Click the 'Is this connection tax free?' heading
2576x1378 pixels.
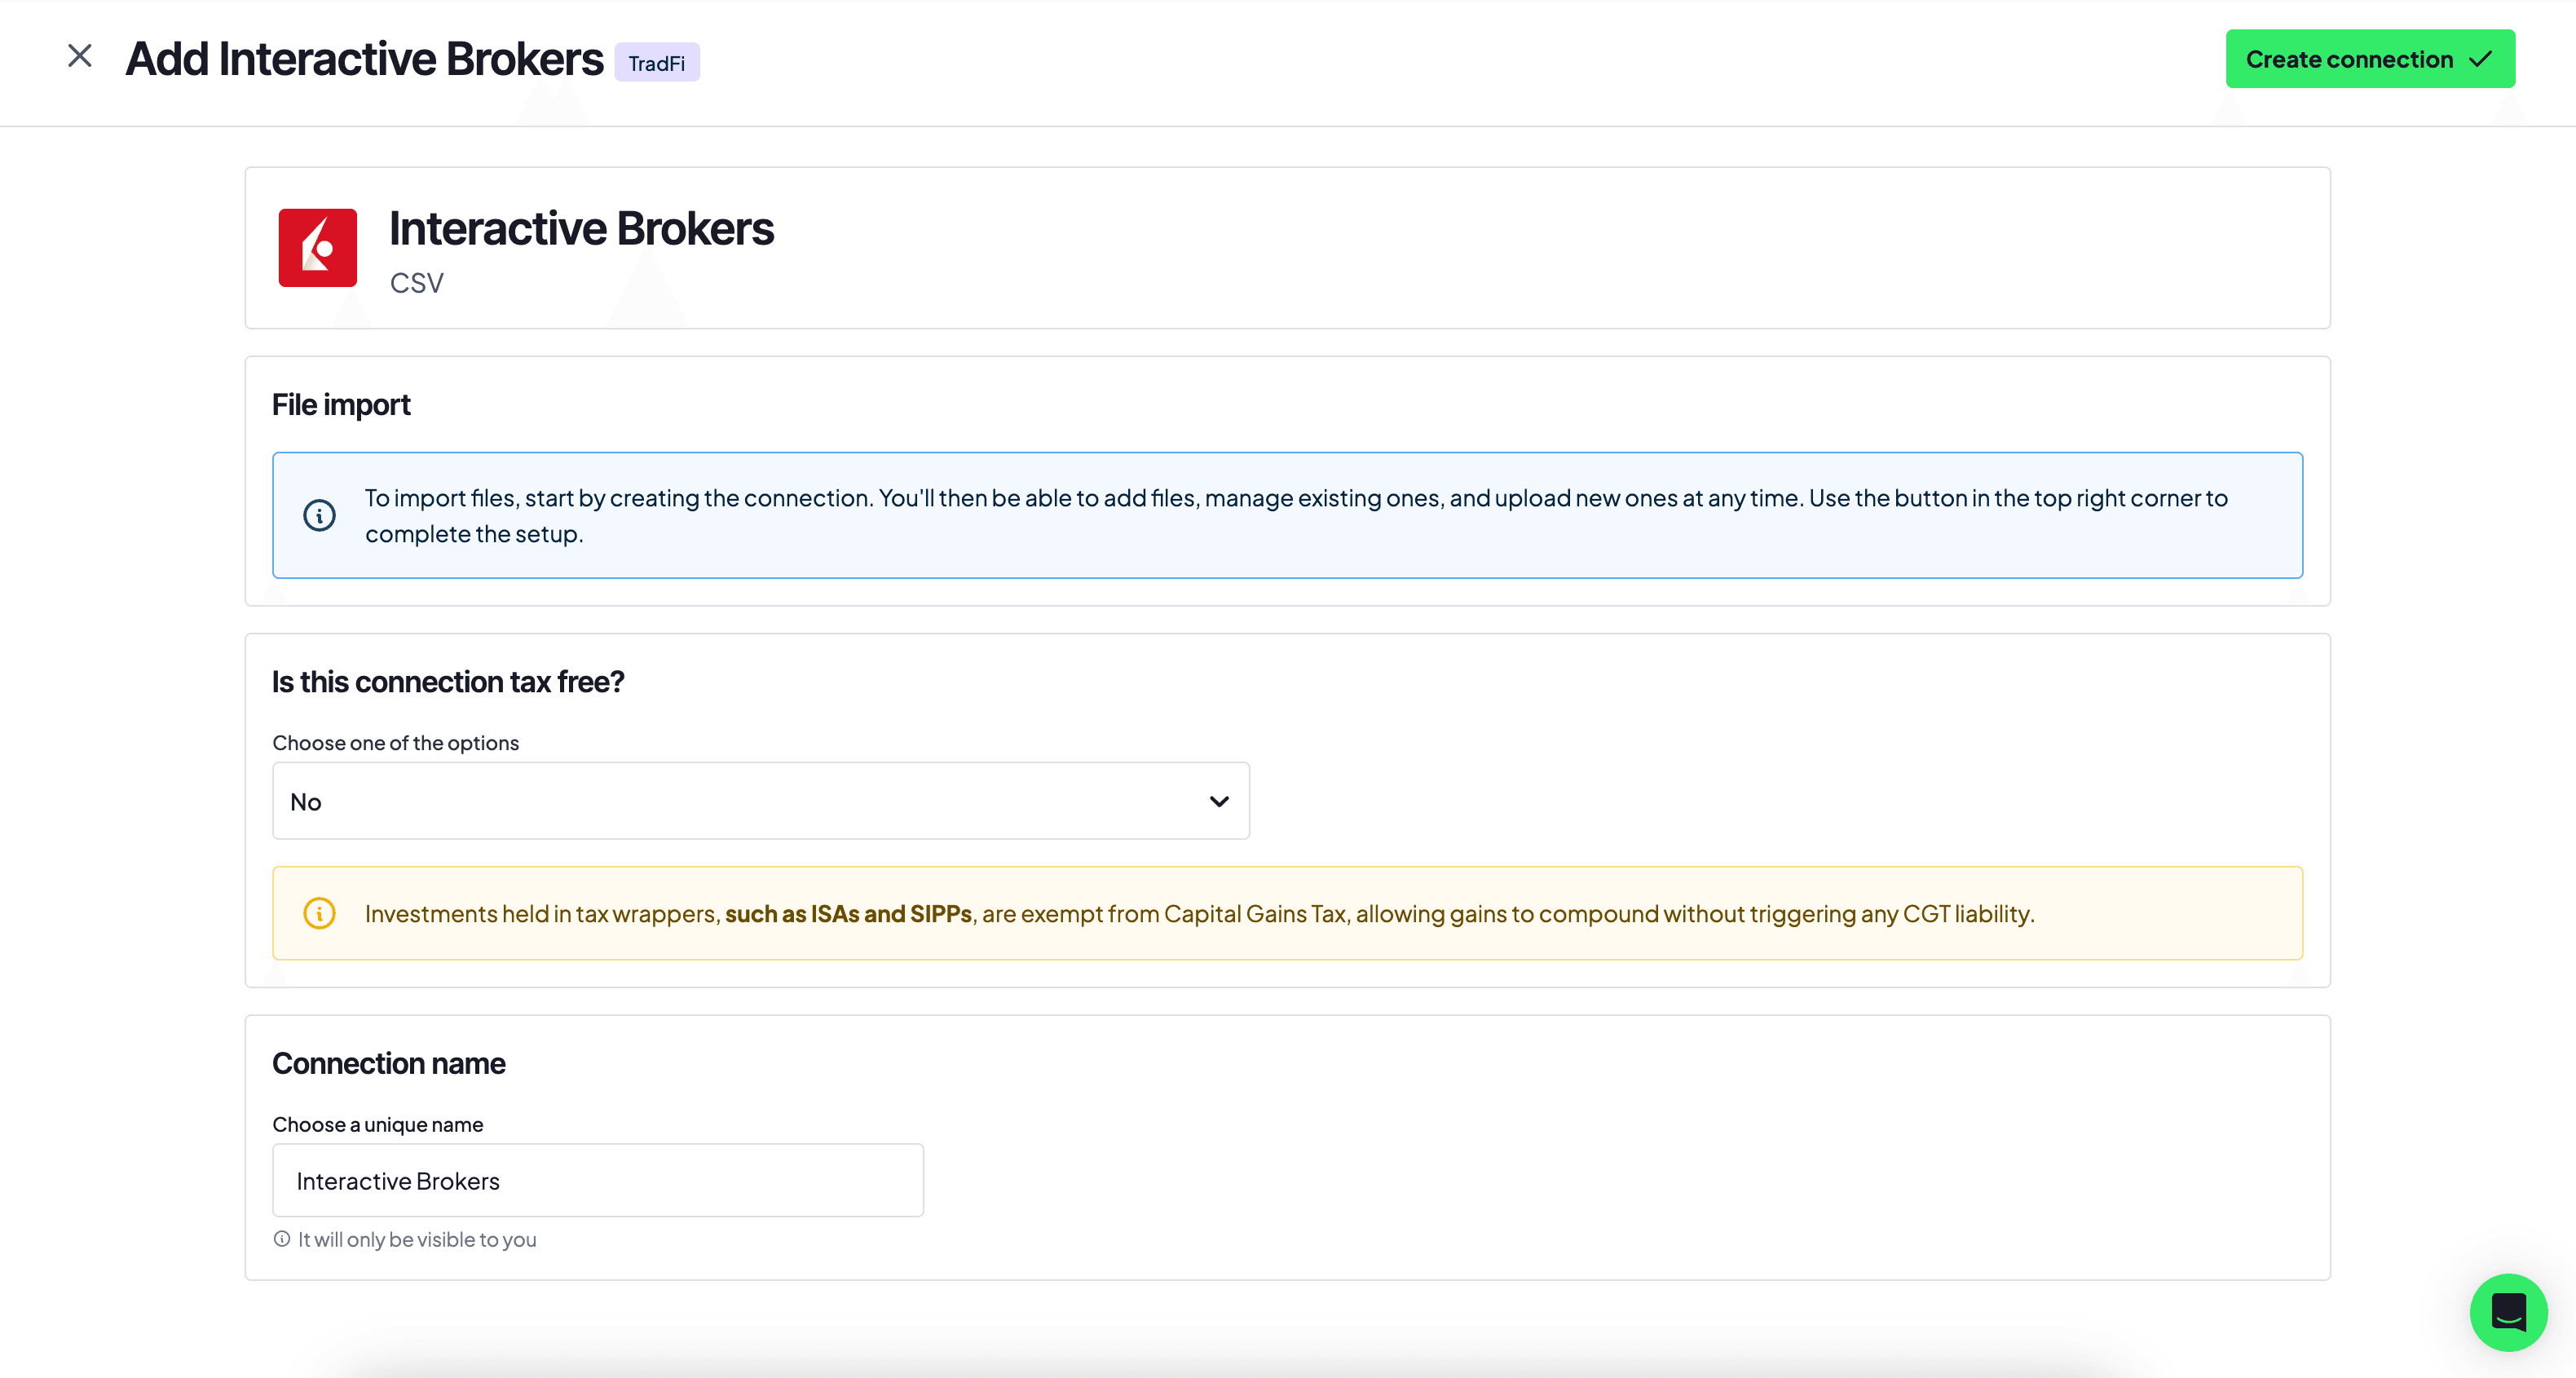point(448,682)
